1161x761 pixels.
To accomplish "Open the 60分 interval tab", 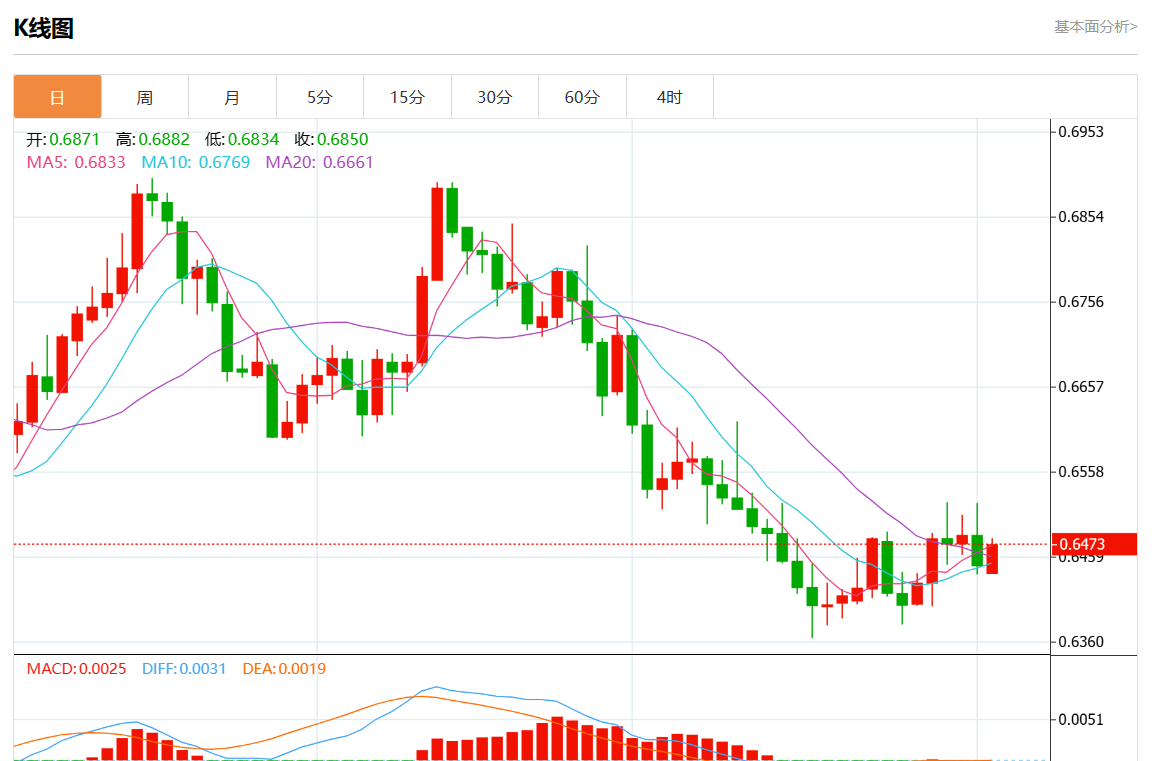I will point(582,97).
